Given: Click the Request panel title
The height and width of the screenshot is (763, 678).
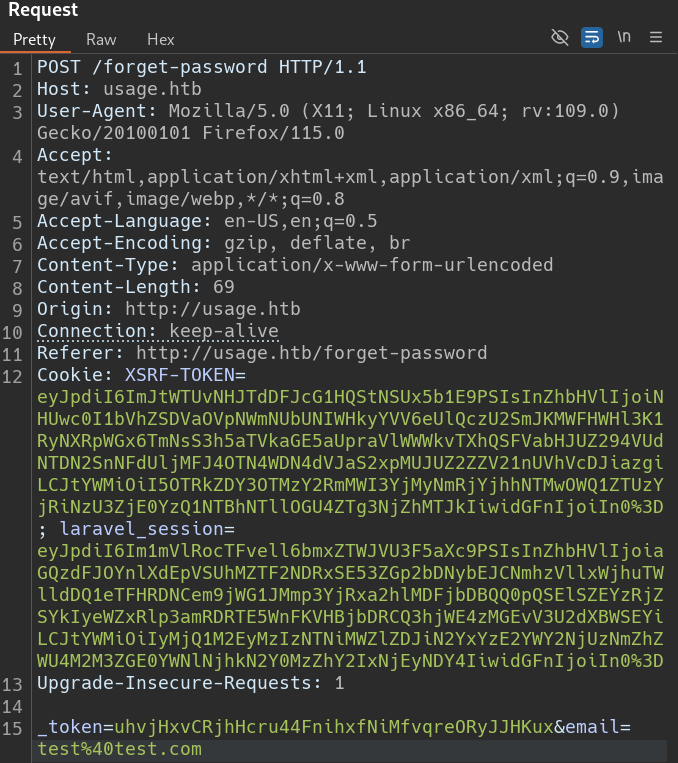Looking at the screenshot, I should (x=43, y=10).
